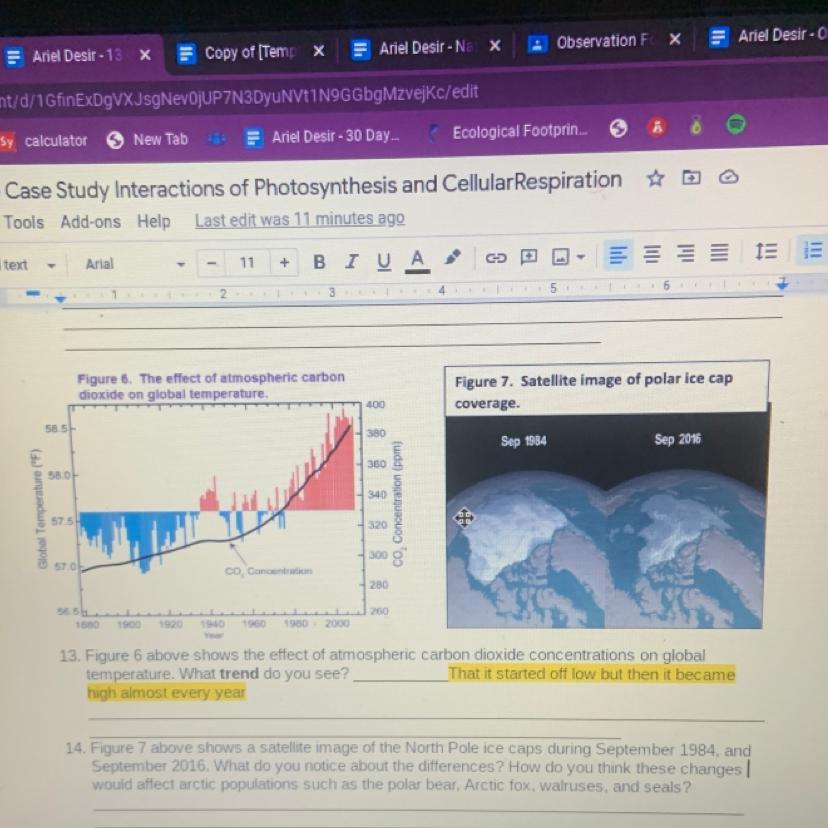Click the globe bookmark icon

tap(618, 128)
